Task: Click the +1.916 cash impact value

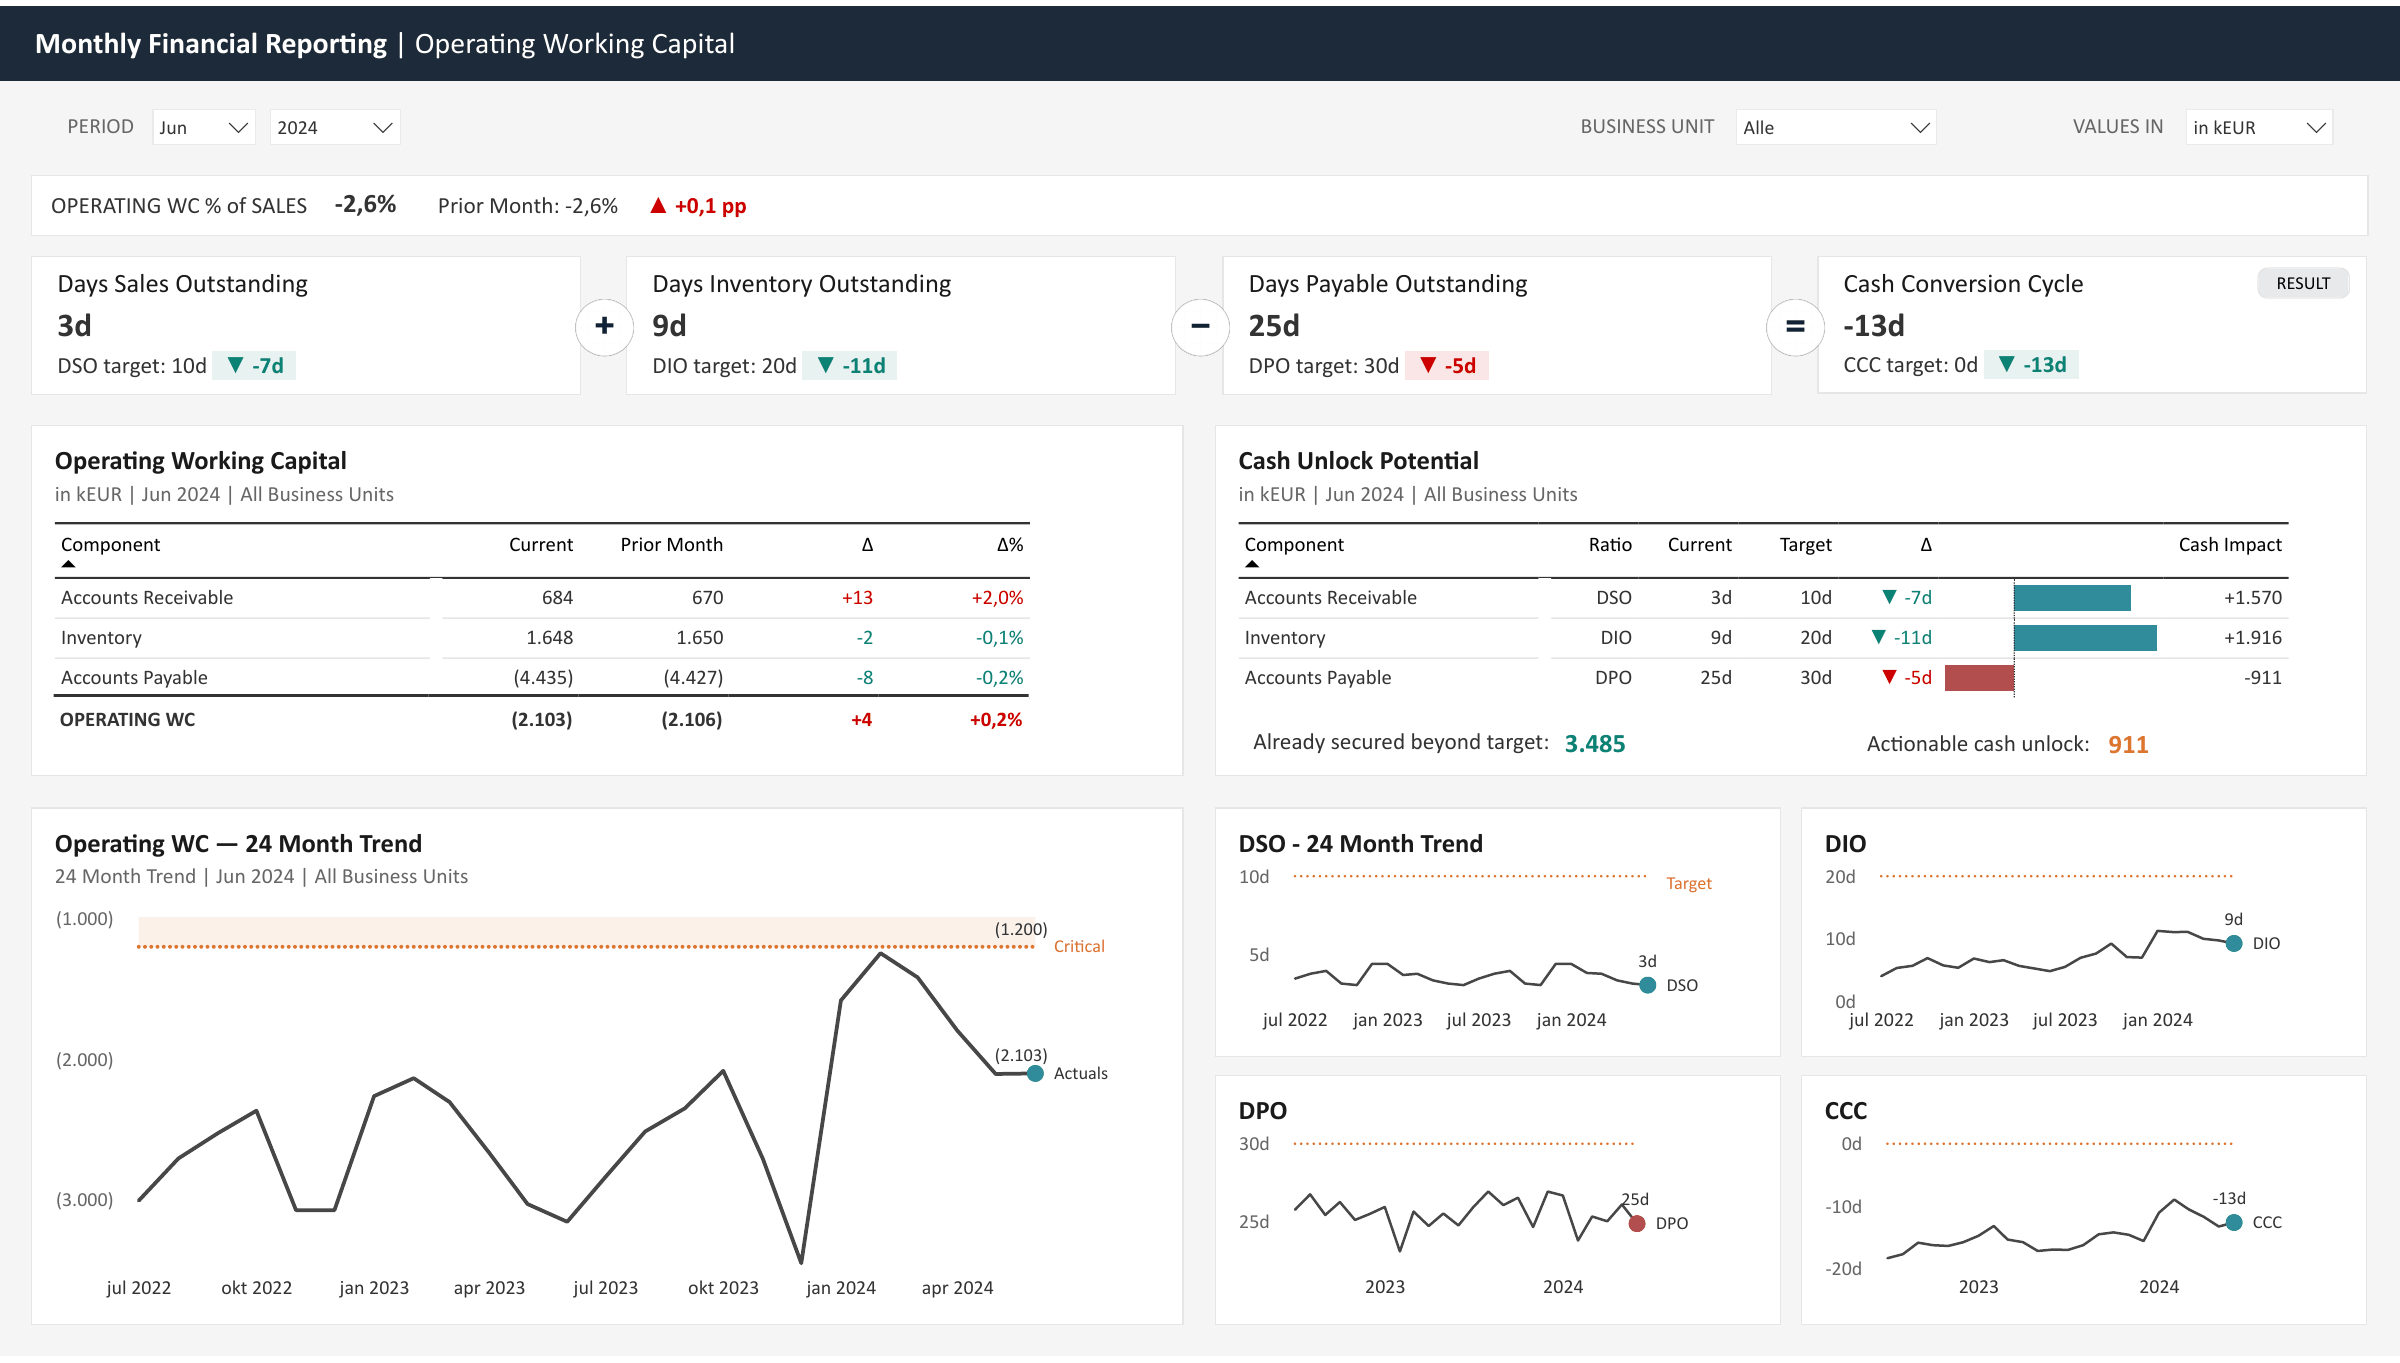Action: (x=2253, y=638)
